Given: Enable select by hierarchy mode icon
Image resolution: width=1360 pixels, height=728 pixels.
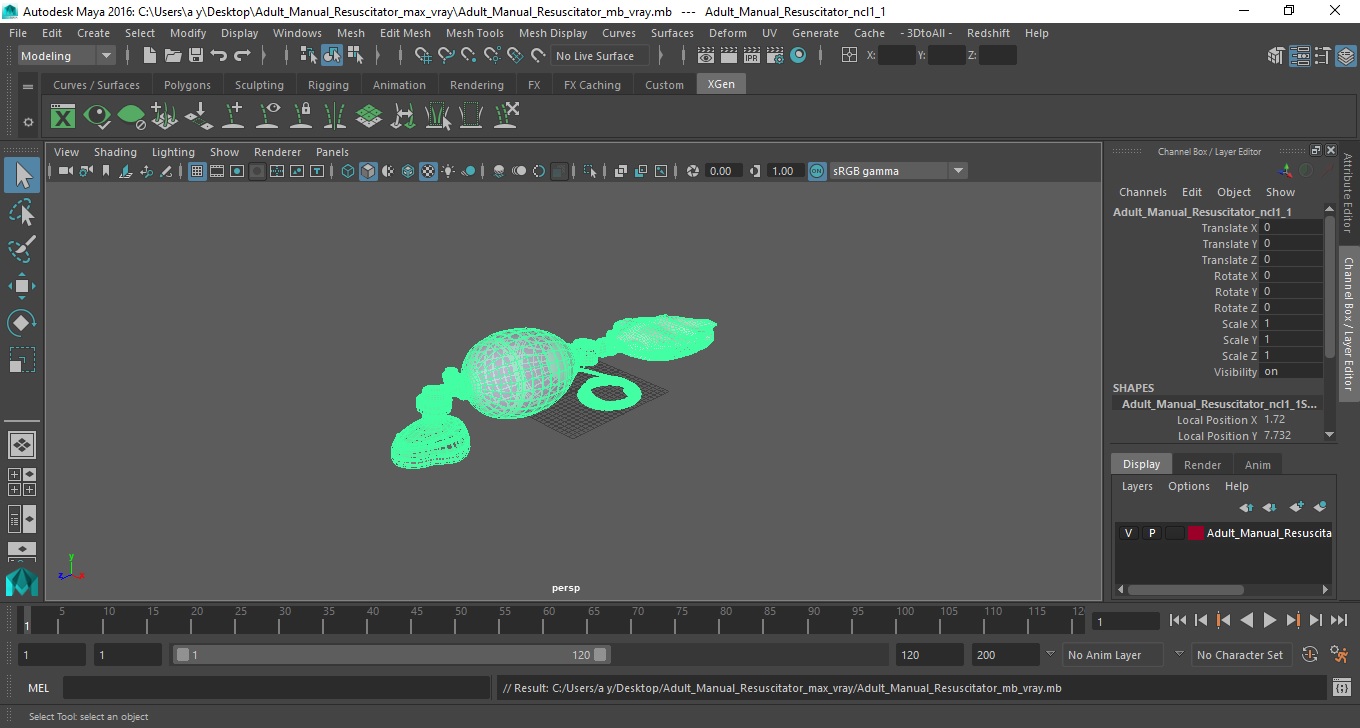Looking at the screenshot, I should 309,56.
